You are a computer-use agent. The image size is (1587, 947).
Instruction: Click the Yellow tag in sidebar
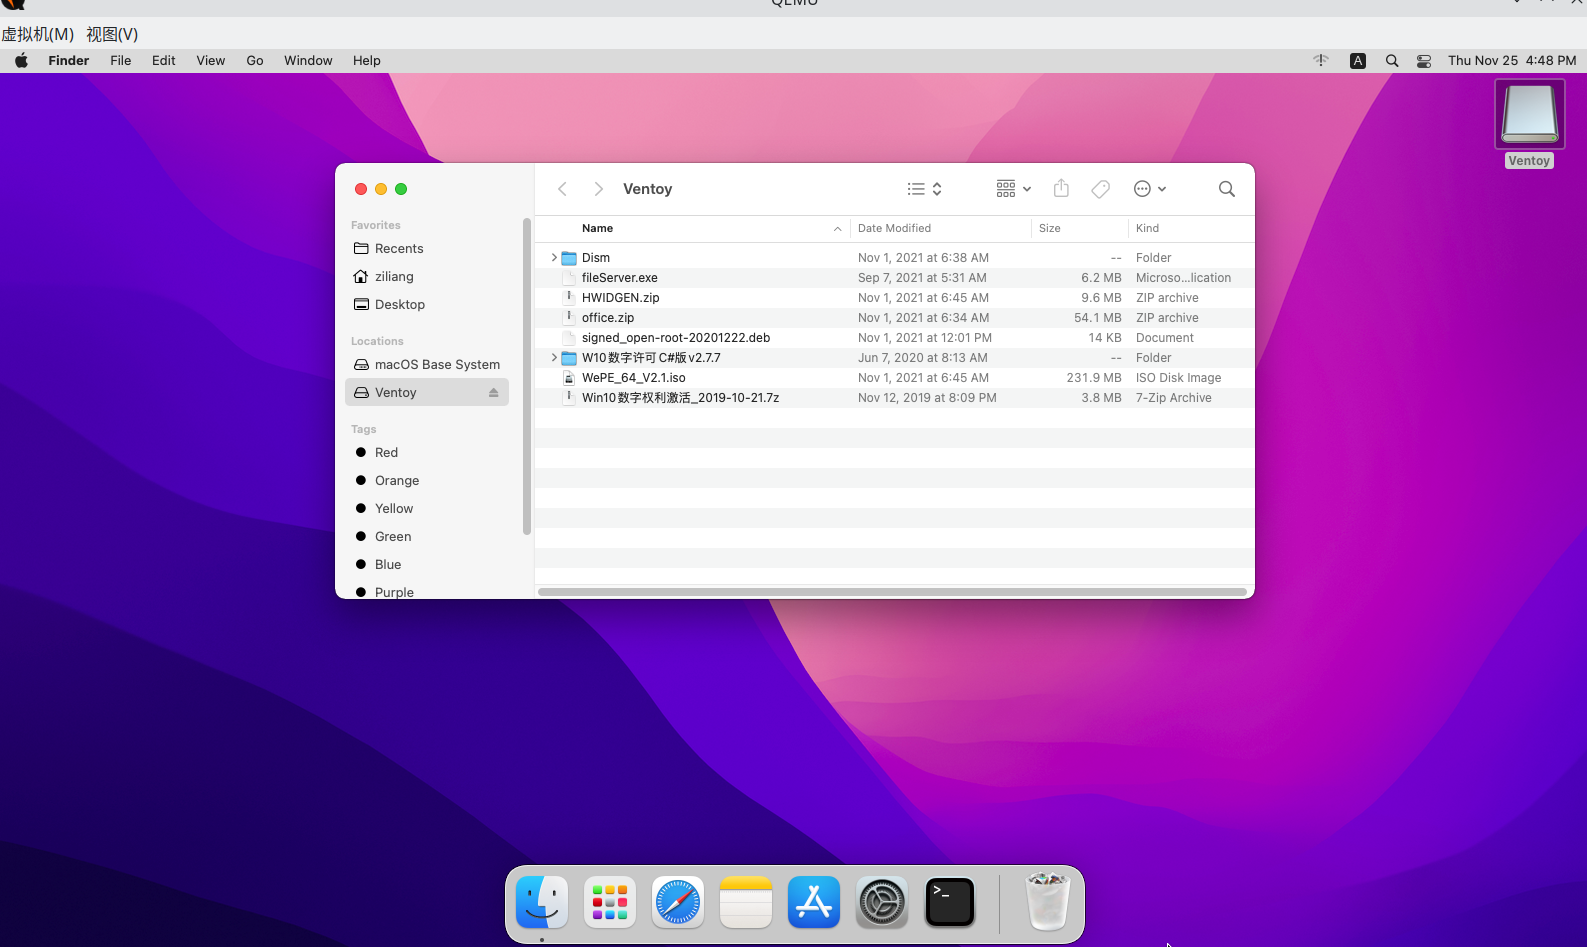(x=427, y=509)
